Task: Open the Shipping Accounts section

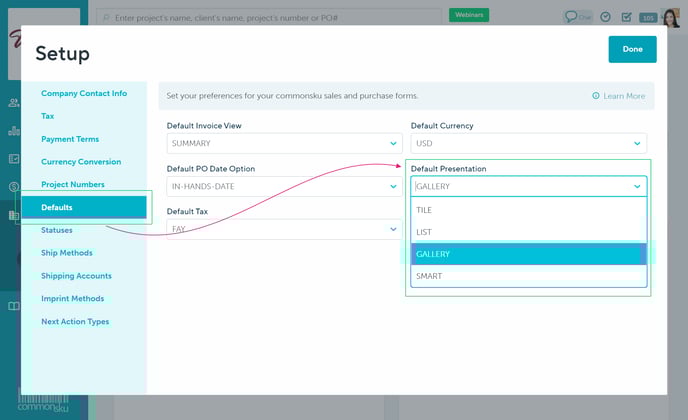Action: coord(76,276)
